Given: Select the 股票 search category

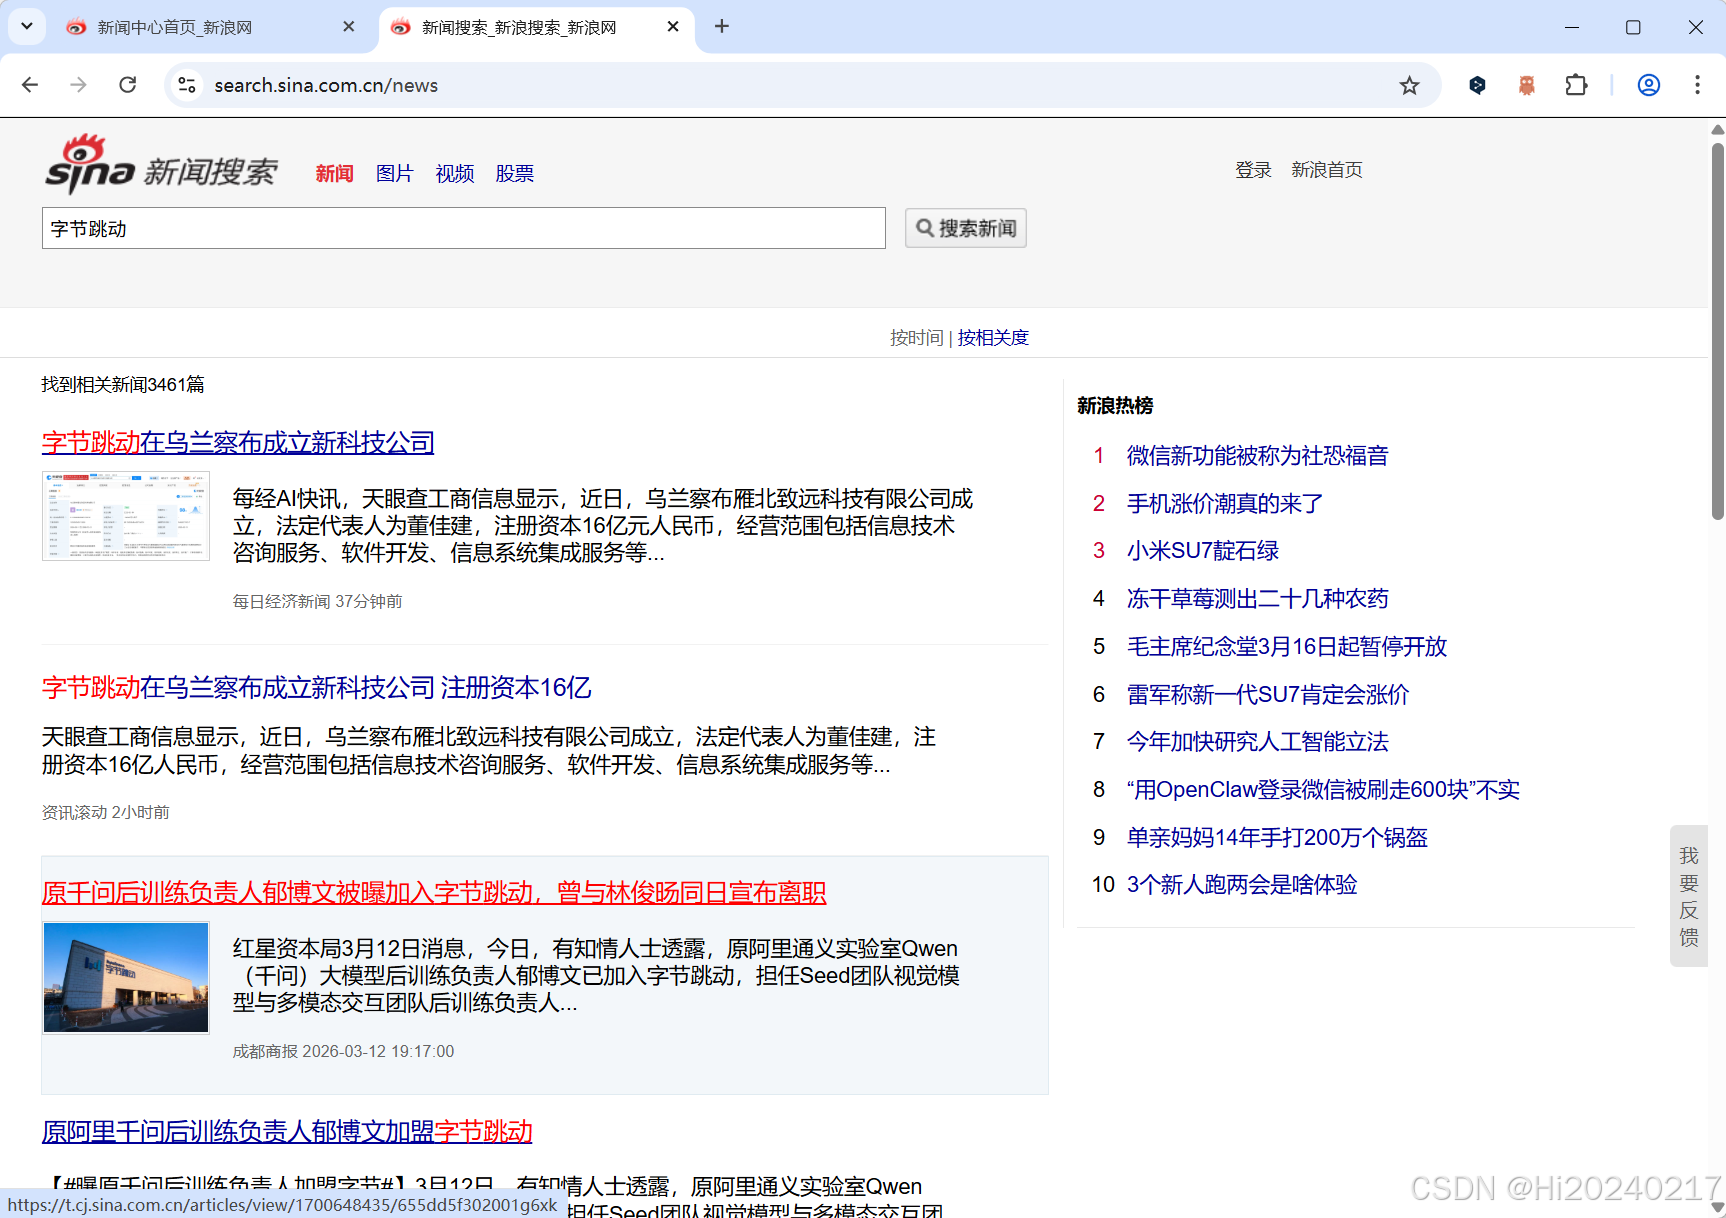Looking at the screenshot, I should tap(515, 173).
